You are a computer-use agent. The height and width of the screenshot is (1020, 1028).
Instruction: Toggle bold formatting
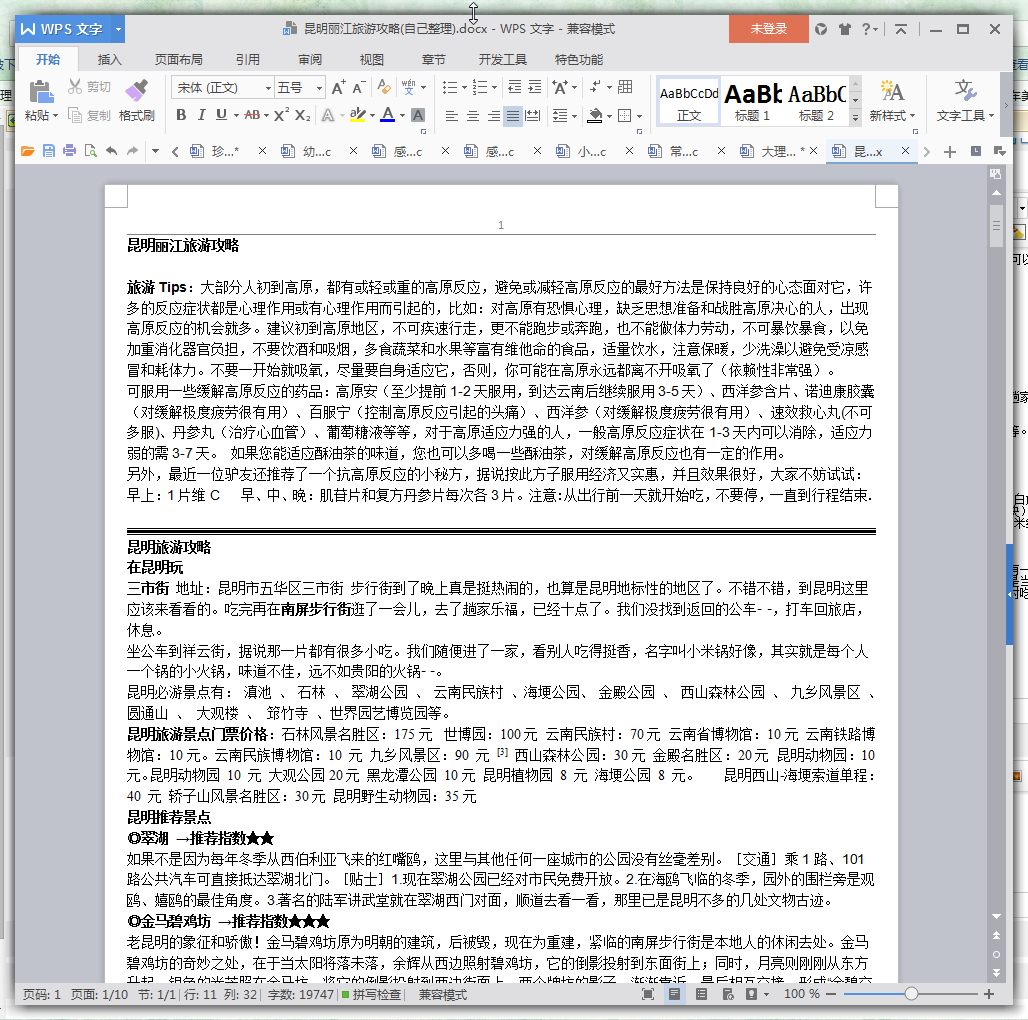click(x=181, y=115)
